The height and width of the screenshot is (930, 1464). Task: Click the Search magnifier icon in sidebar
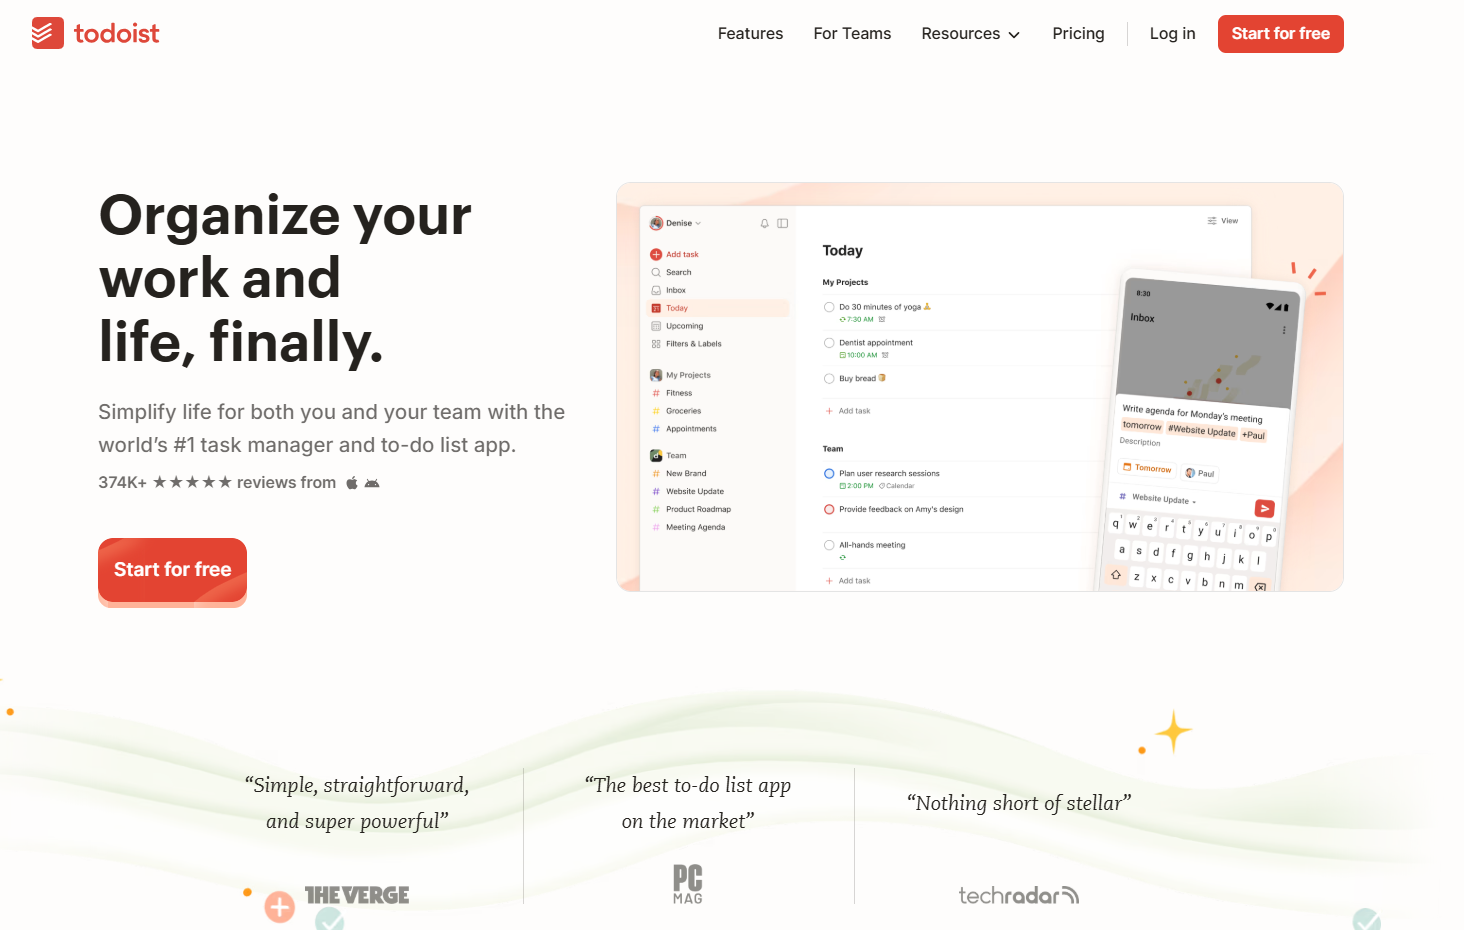point(656,272)
